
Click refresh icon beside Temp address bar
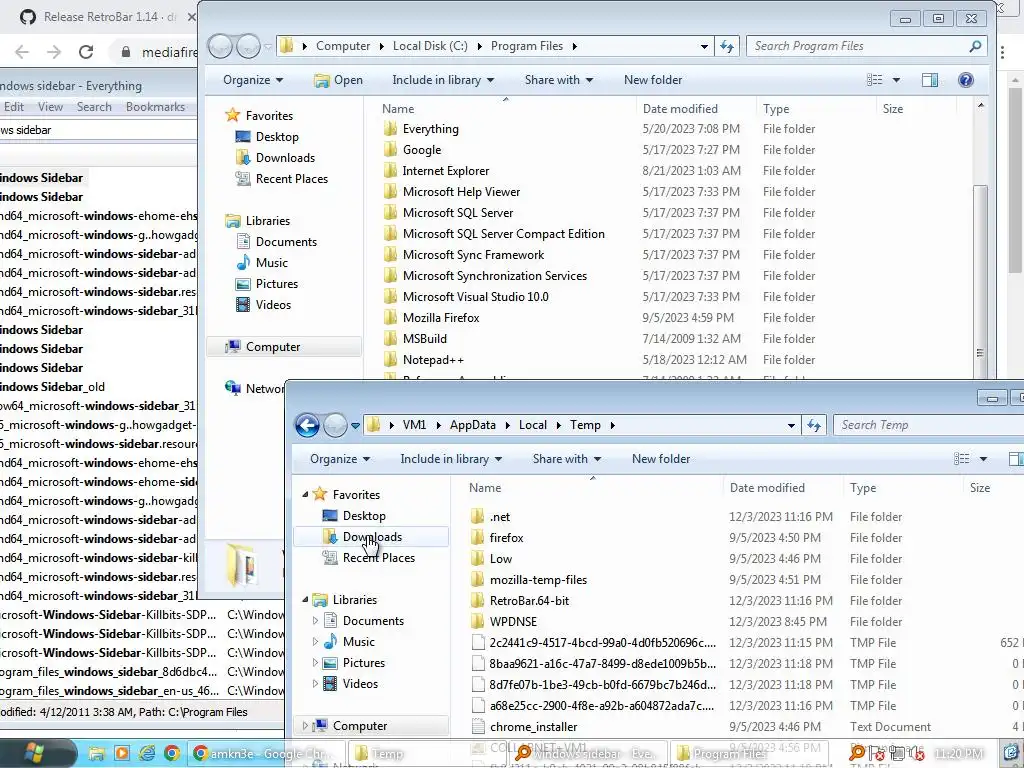tap(814, 425)
